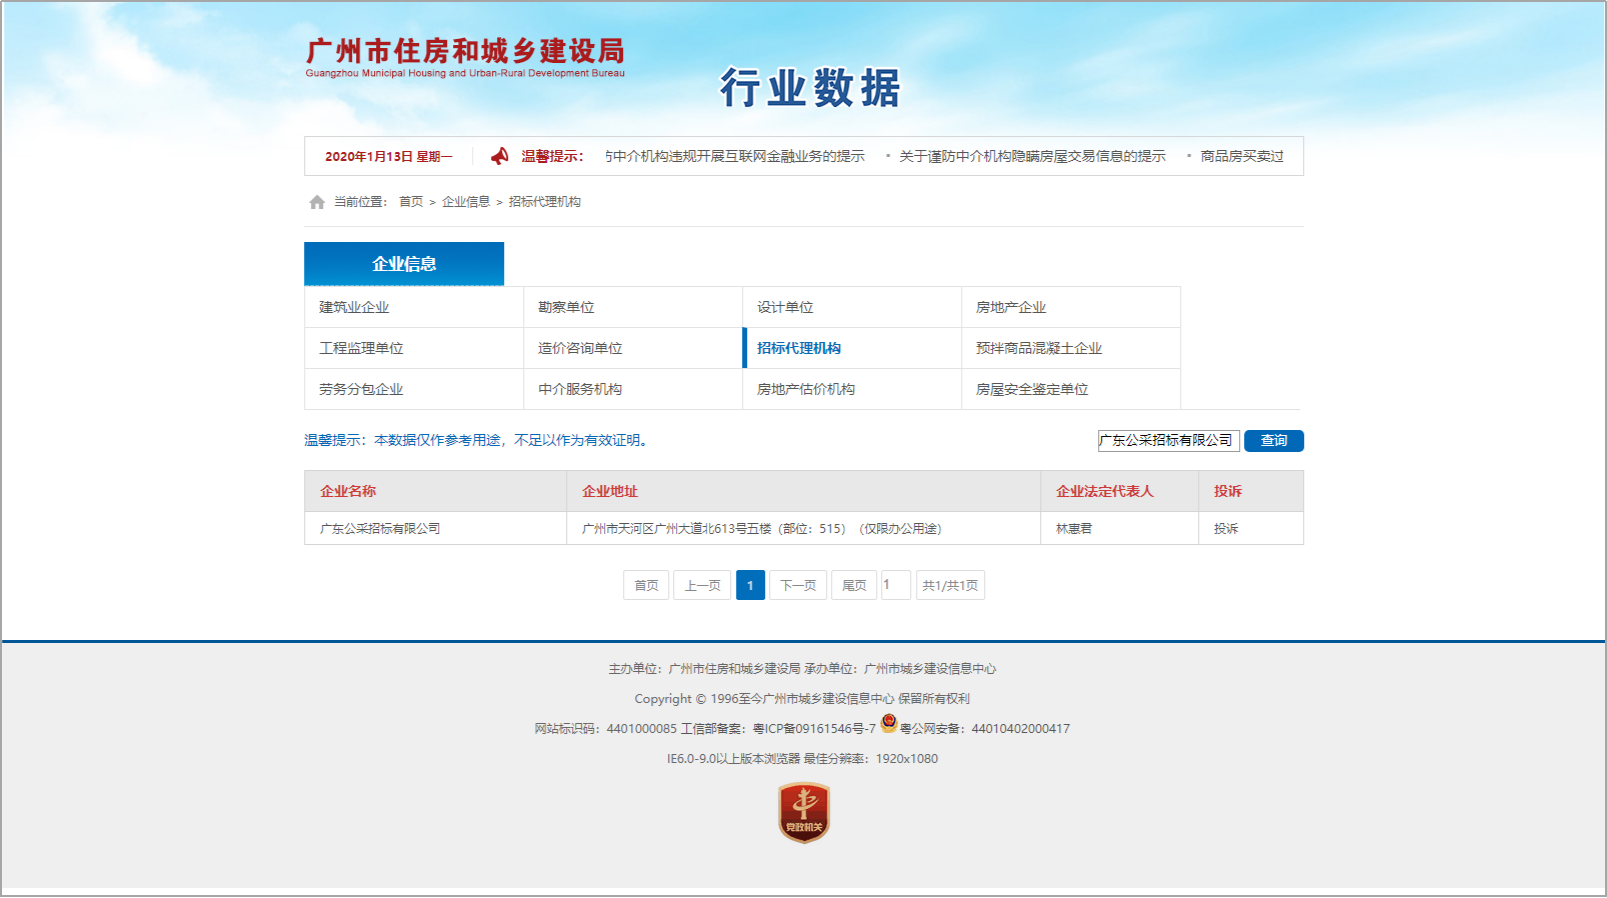Image resolution: width=1607 pixels, height=898 pixels.
Task: Click 投诉 link for 广东公采招标有限公司
Action: point(1225,528)
